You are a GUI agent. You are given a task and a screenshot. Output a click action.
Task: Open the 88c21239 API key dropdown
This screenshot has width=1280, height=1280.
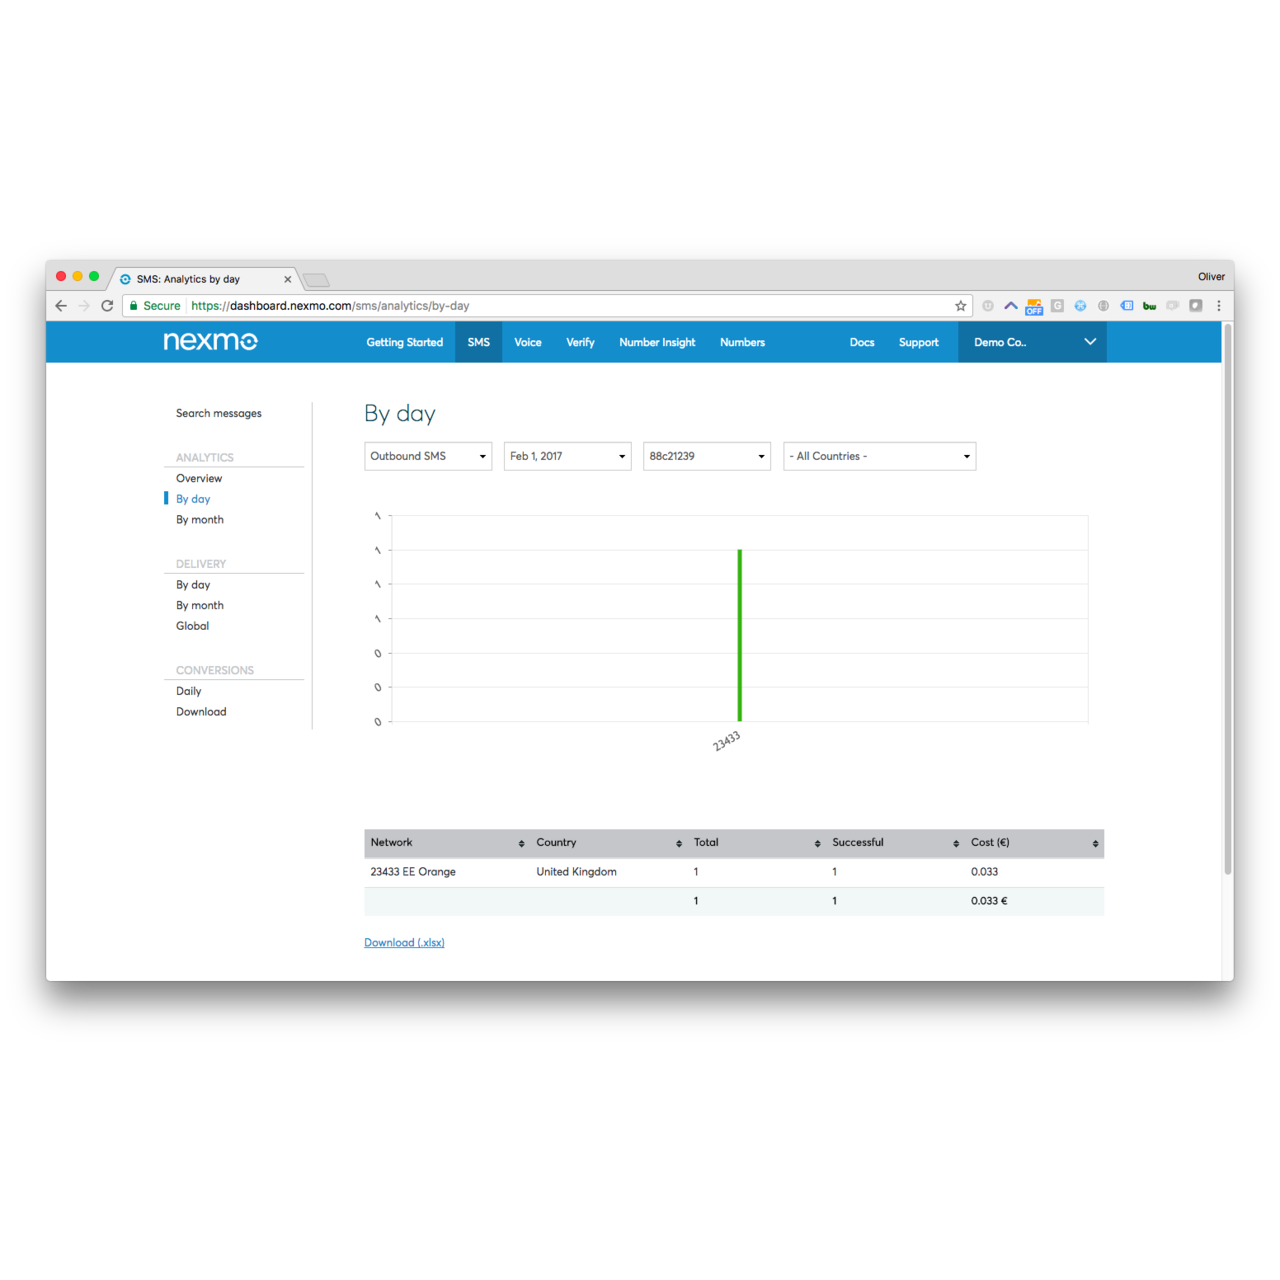click(706, 457)
